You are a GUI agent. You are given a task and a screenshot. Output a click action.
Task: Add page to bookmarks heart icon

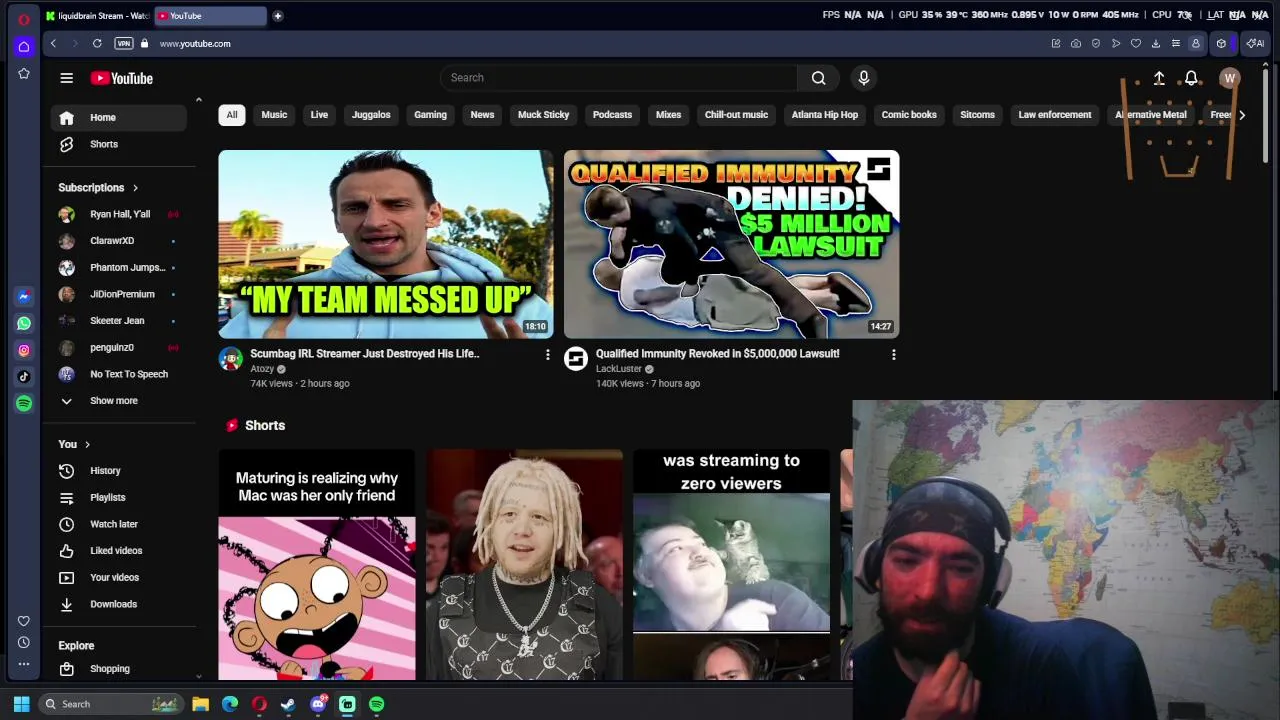pyautogui.click(x=1136, y=43)
